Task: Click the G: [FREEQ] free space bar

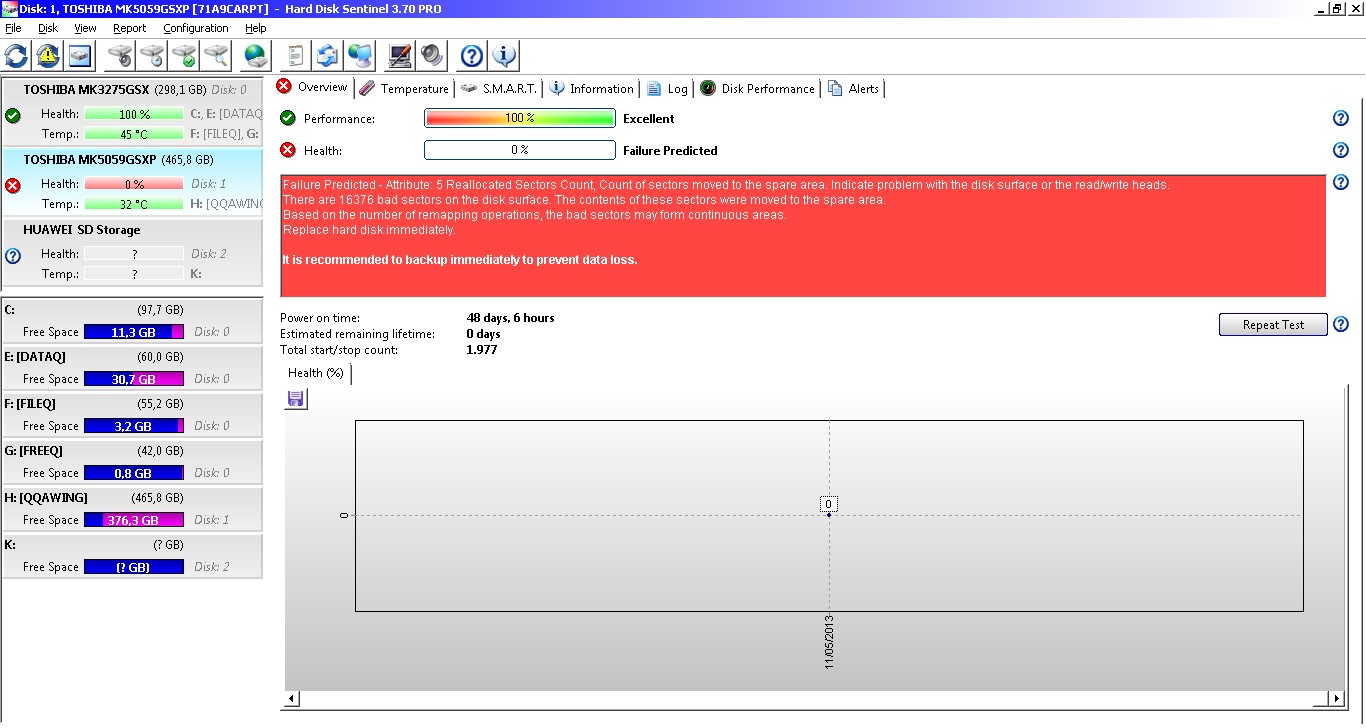Action: pos(134,473)
